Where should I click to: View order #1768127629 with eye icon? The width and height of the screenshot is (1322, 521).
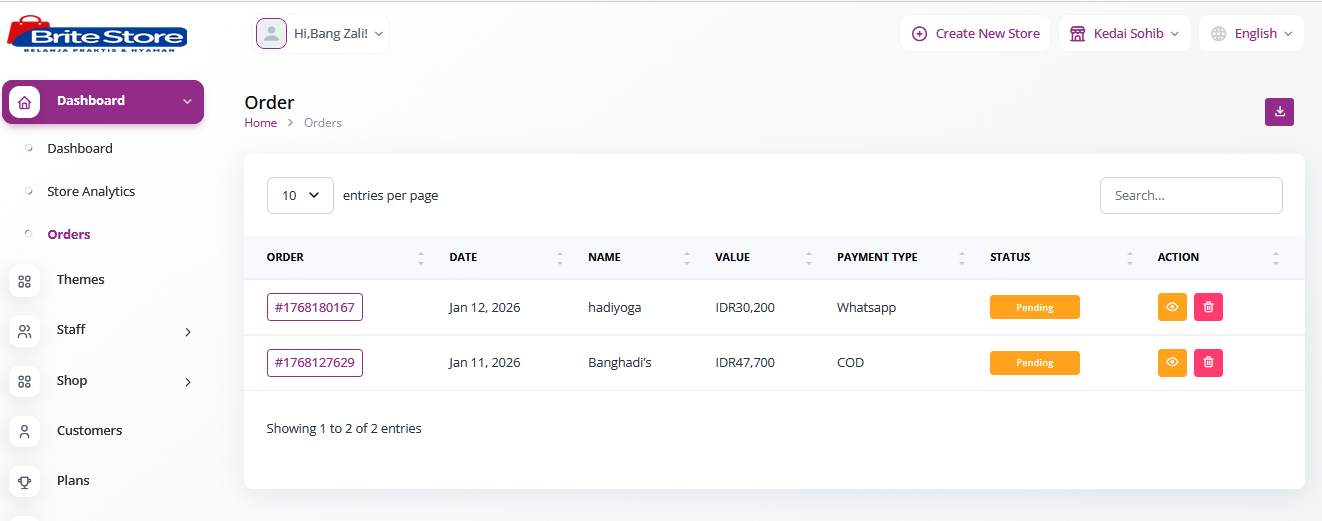(x=1172, y=362)
